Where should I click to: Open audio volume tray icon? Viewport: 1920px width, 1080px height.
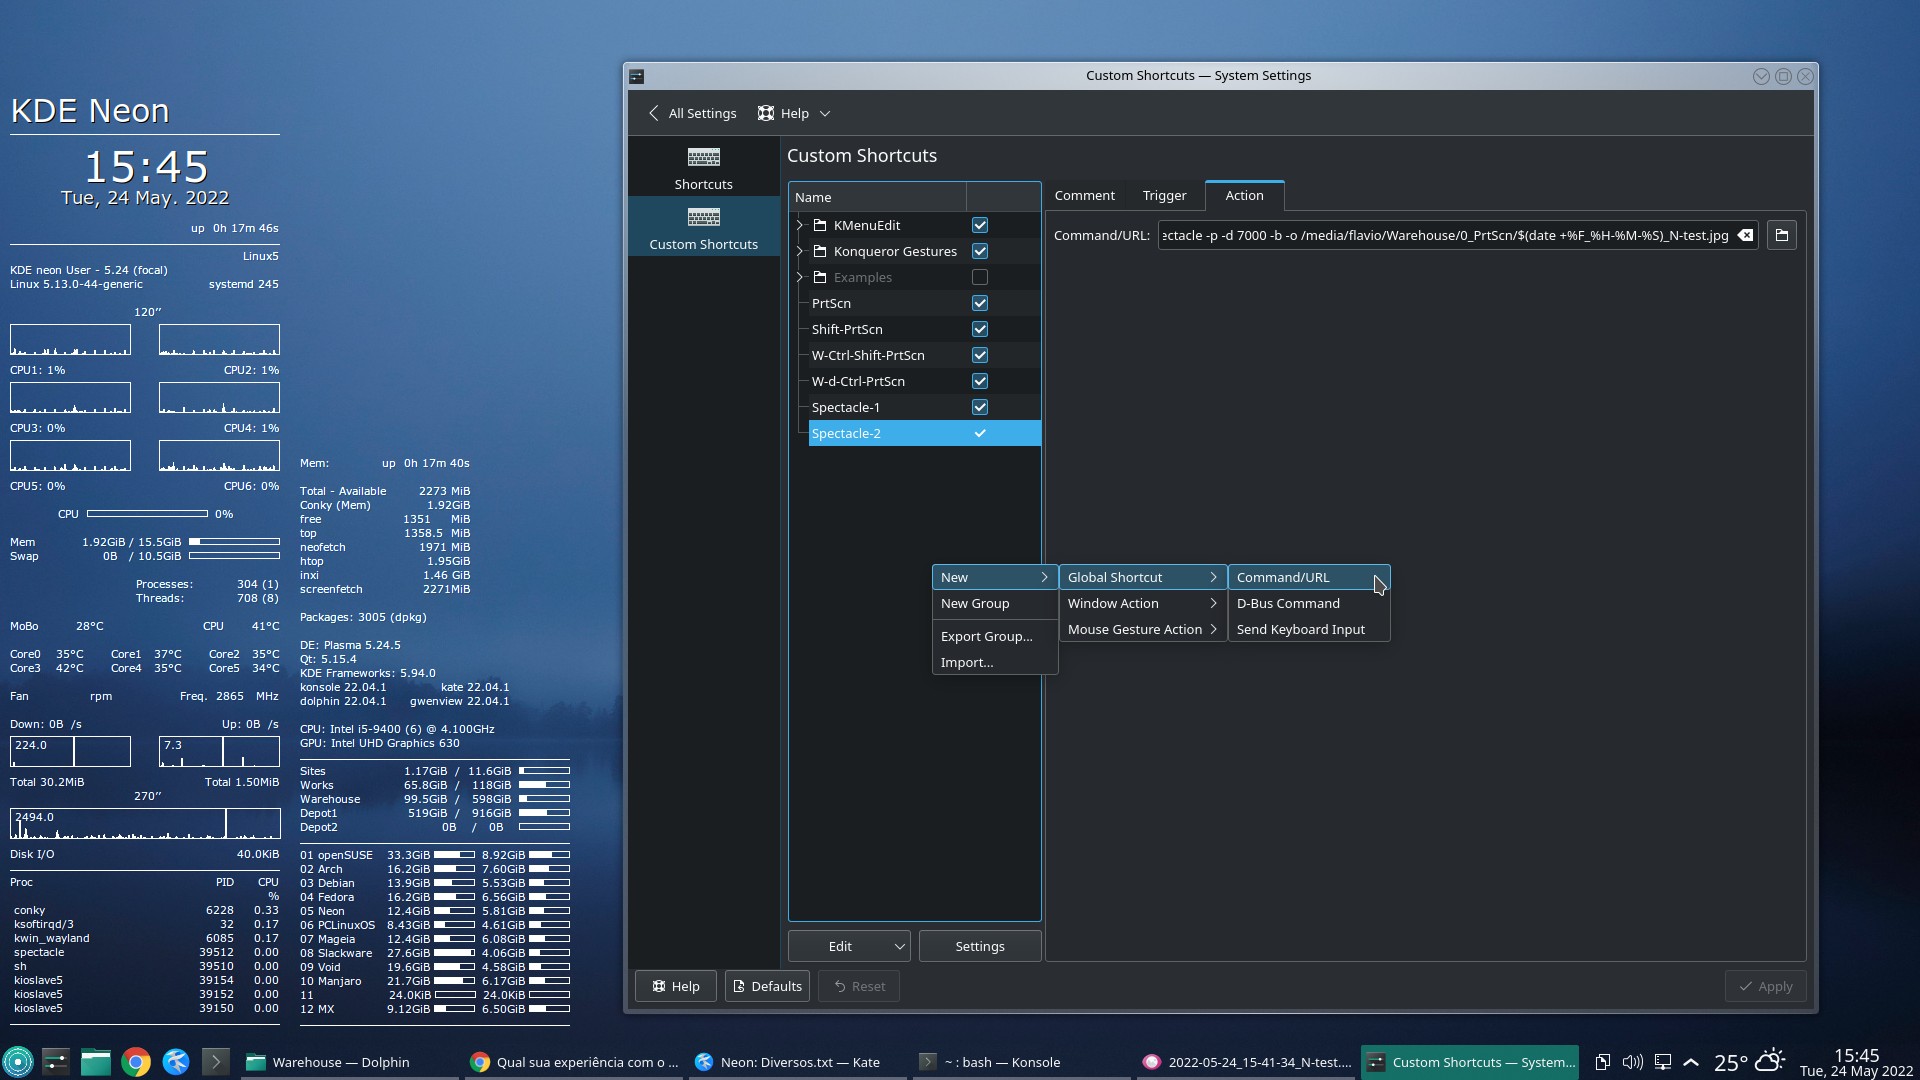coord(1632,1062)
